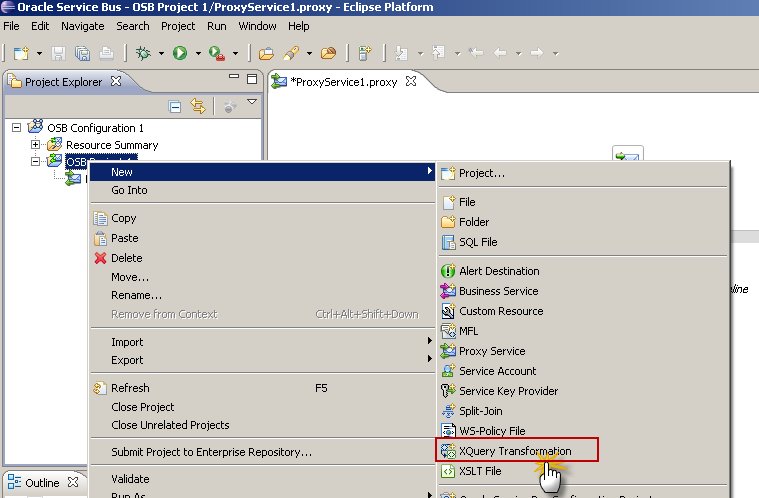Click the Save disk icon in toolbar
The image size is (759, 498).
tap(59, 53)
